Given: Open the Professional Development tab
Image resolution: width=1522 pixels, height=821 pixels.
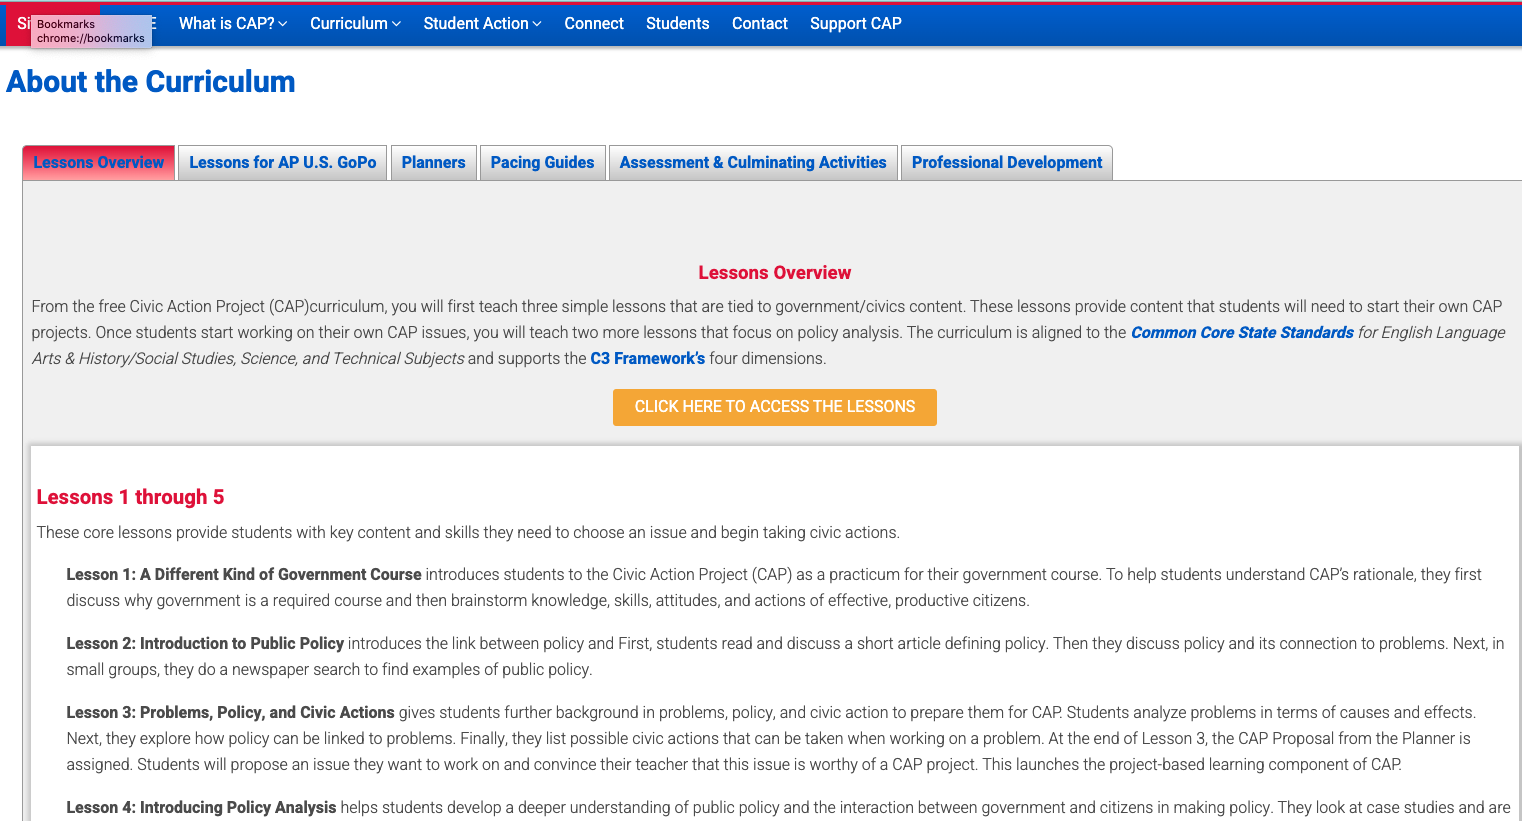Looking at the screenshot, I should [x=1007, y=163].
